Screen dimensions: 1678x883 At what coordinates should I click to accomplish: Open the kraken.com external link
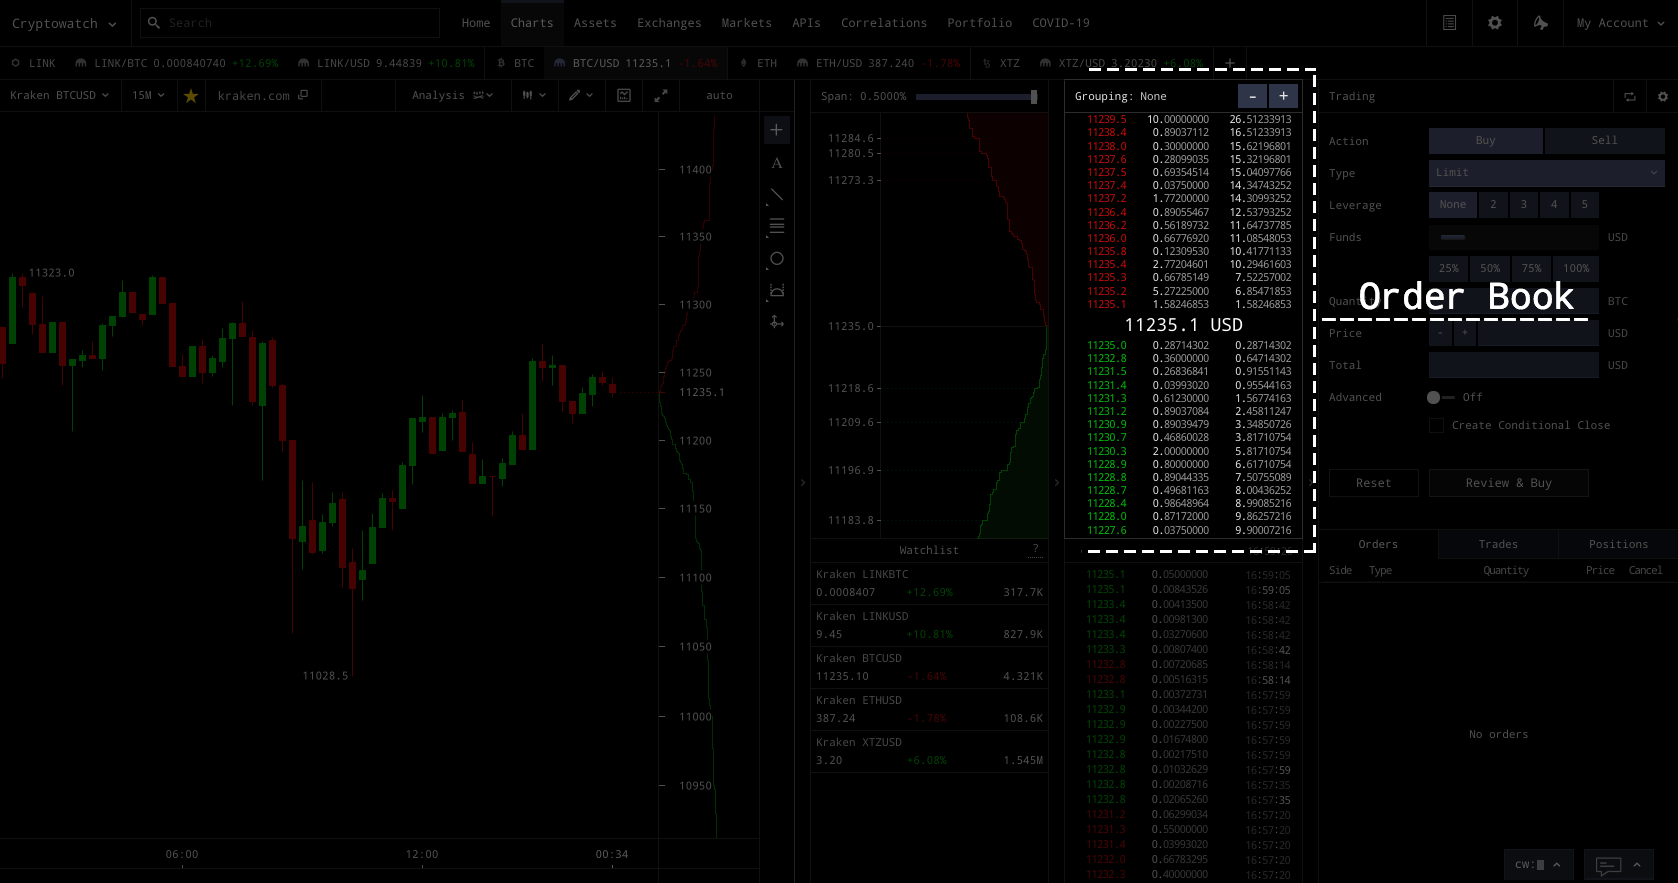pos(262,96)
